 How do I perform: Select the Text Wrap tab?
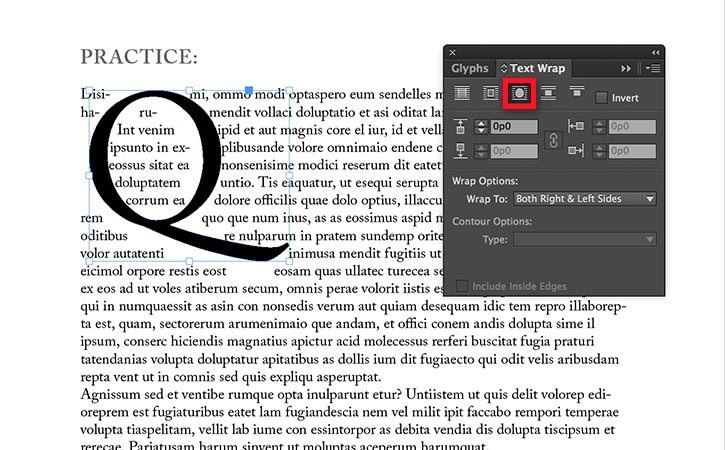[x=533, y=68]
